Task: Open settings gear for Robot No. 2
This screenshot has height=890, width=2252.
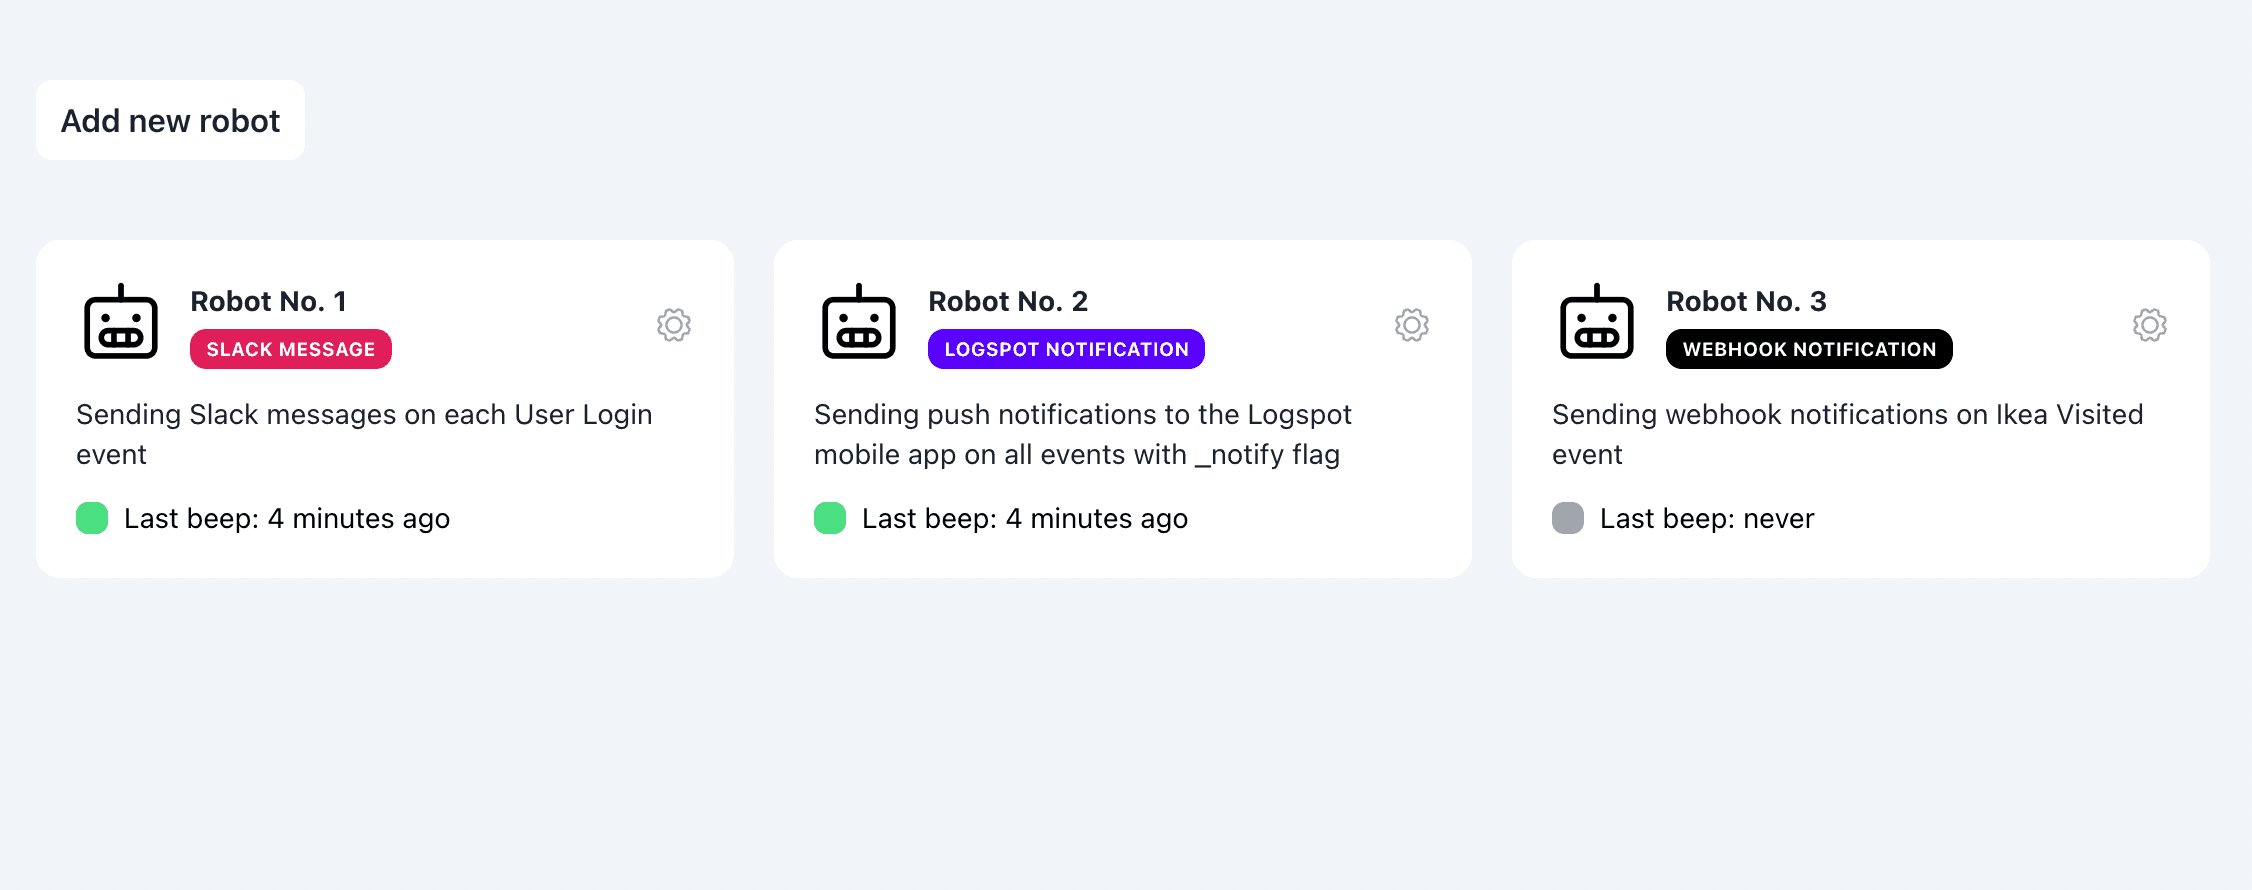Action: 1412,325
